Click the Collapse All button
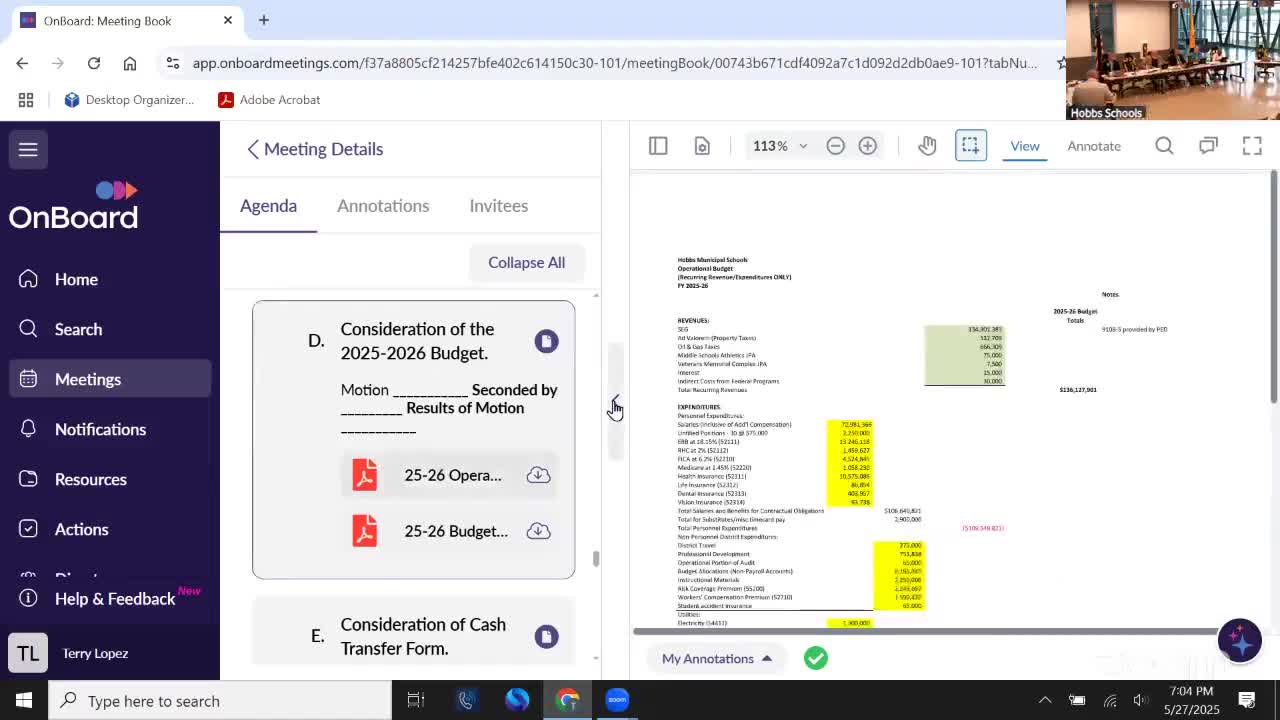1280x720 pixels. [526, 262]
